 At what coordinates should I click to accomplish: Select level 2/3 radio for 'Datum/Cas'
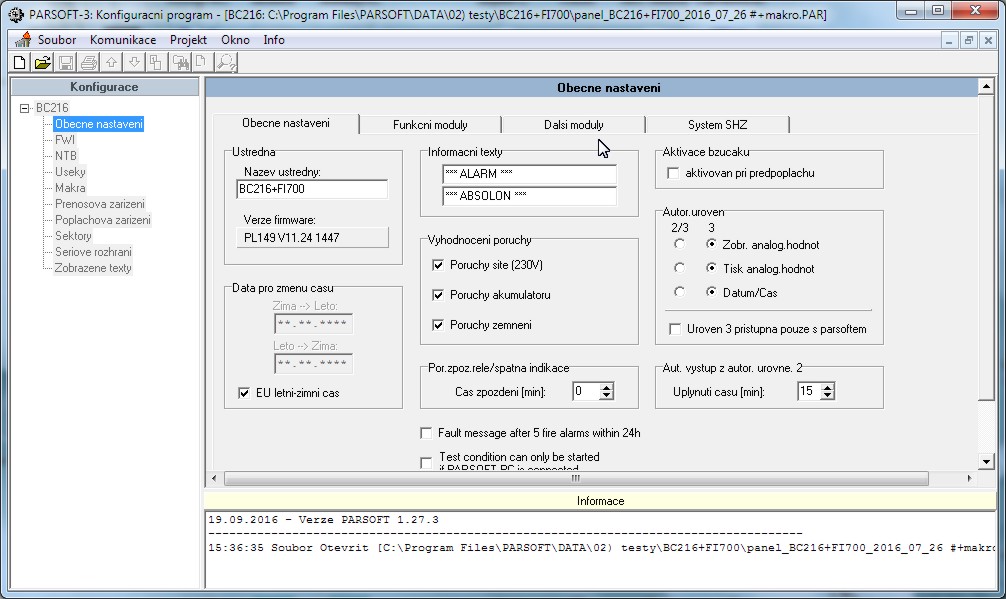click(680, 292)
